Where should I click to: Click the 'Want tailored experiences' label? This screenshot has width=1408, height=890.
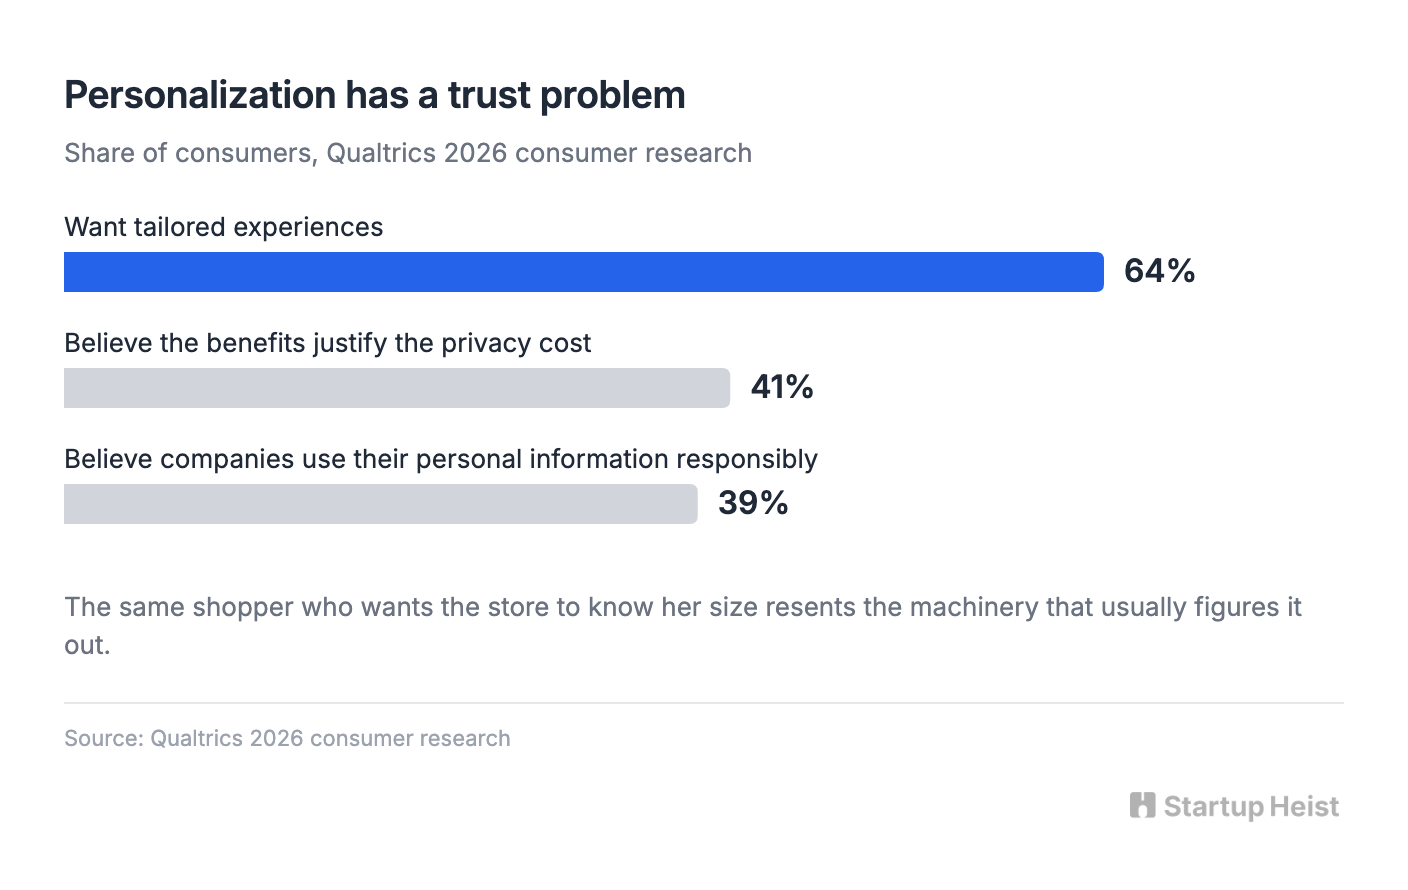pyautogui.click(x=224, y=227)
